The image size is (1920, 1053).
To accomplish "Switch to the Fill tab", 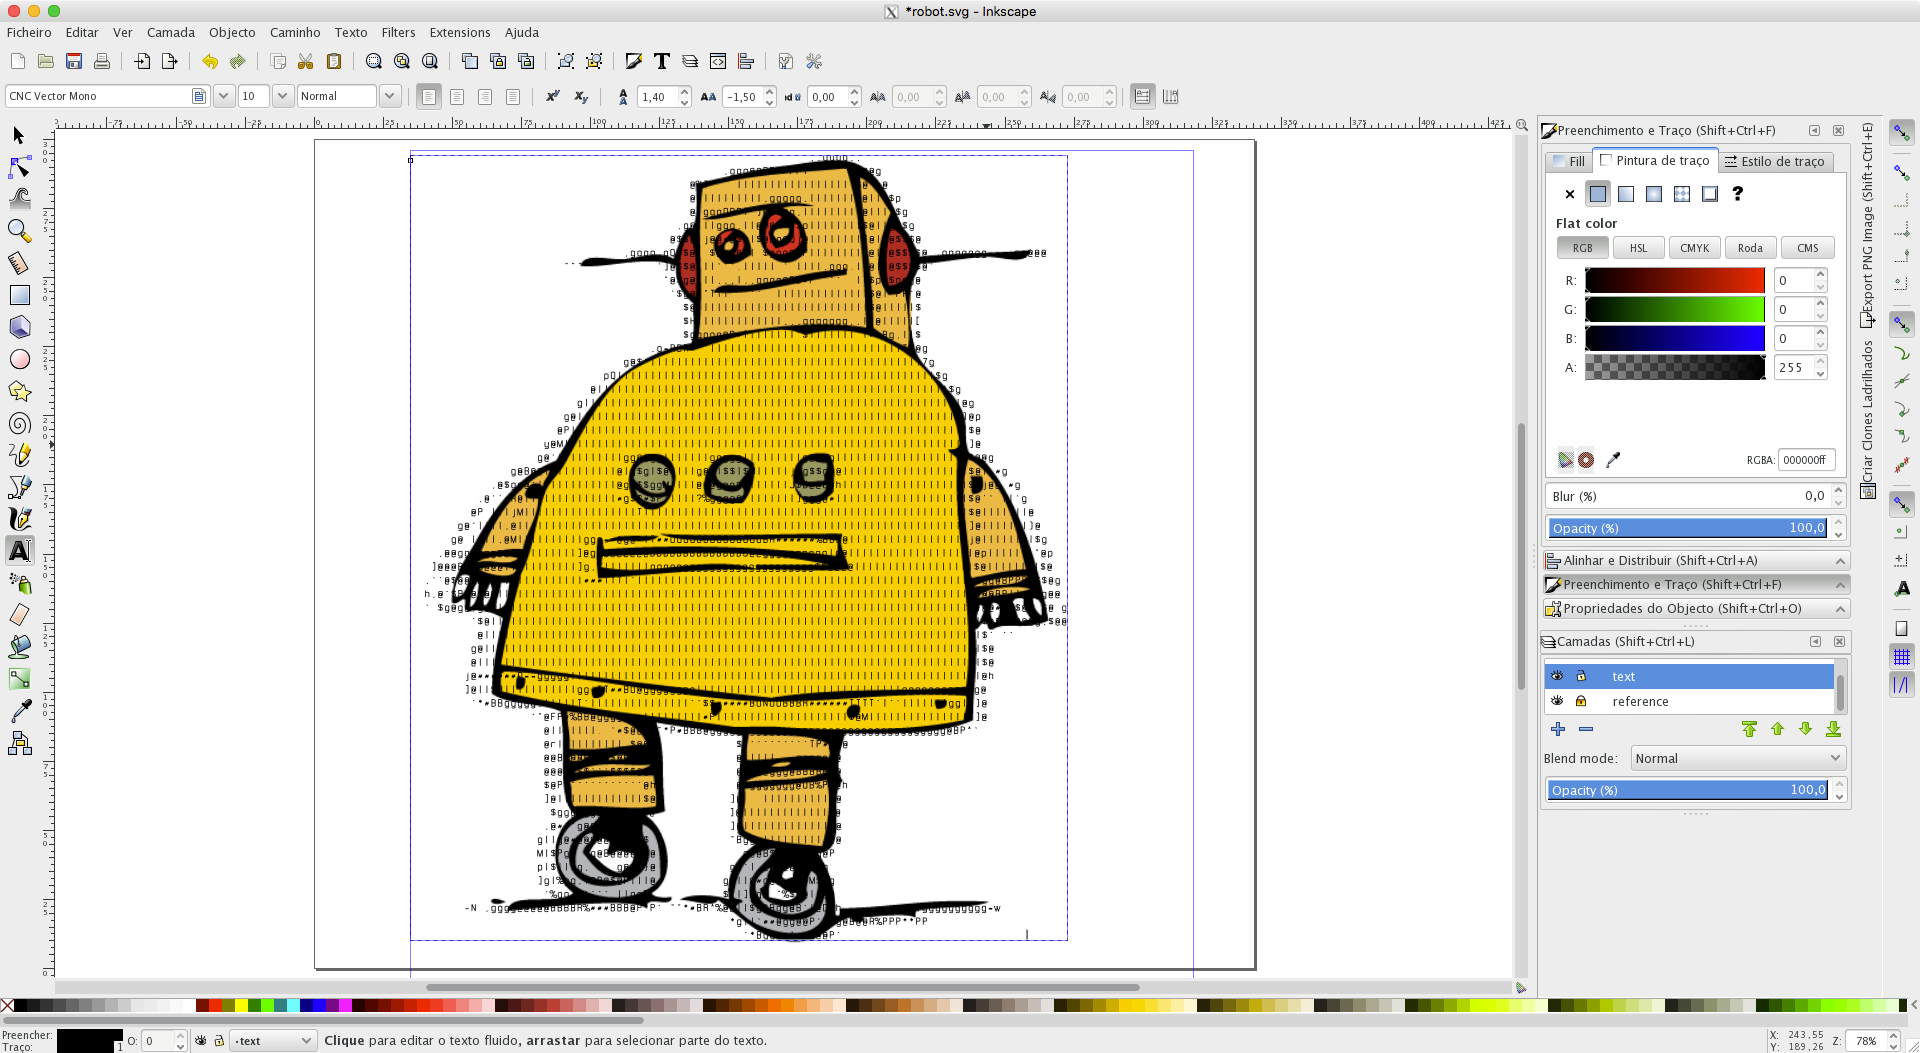I will click(1568, 161).
